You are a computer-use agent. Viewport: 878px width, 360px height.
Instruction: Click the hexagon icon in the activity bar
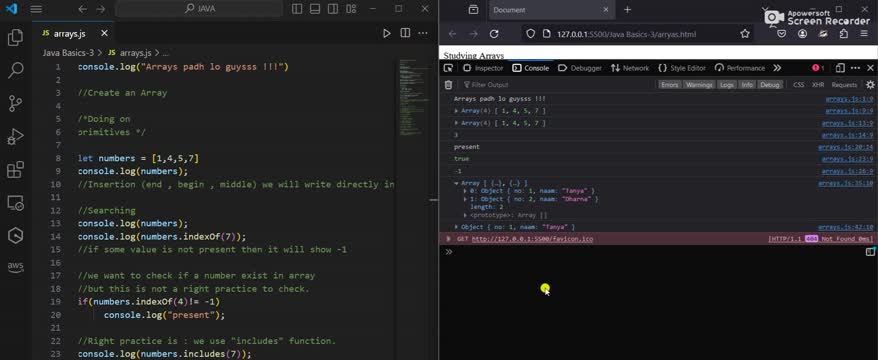(15, 236)
